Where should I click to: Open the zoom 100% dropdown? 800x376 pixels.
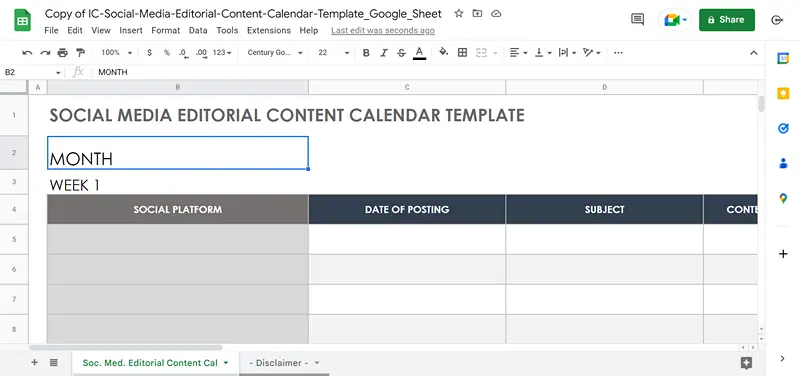coord(116,53)
